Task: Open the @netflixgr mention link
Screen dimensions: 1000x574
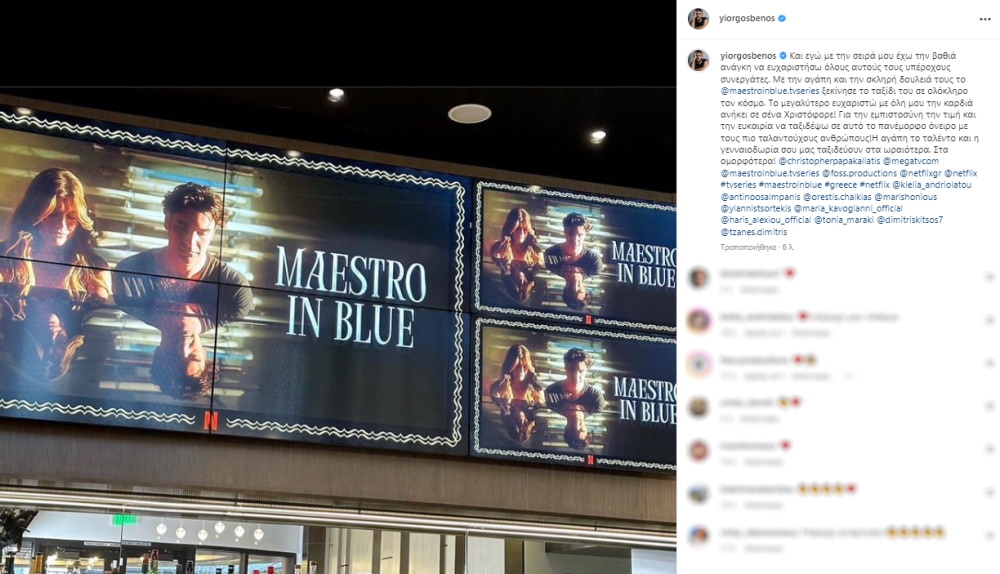Action: click(x=920, y=173)
